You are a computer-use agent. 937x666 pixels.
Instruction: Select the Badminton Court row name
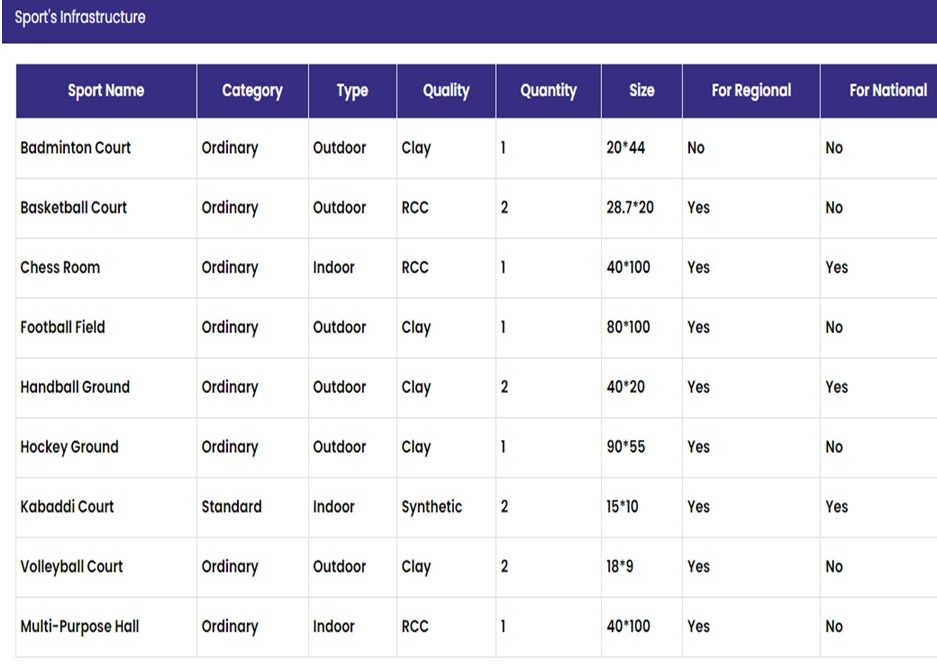pos(75,148)
